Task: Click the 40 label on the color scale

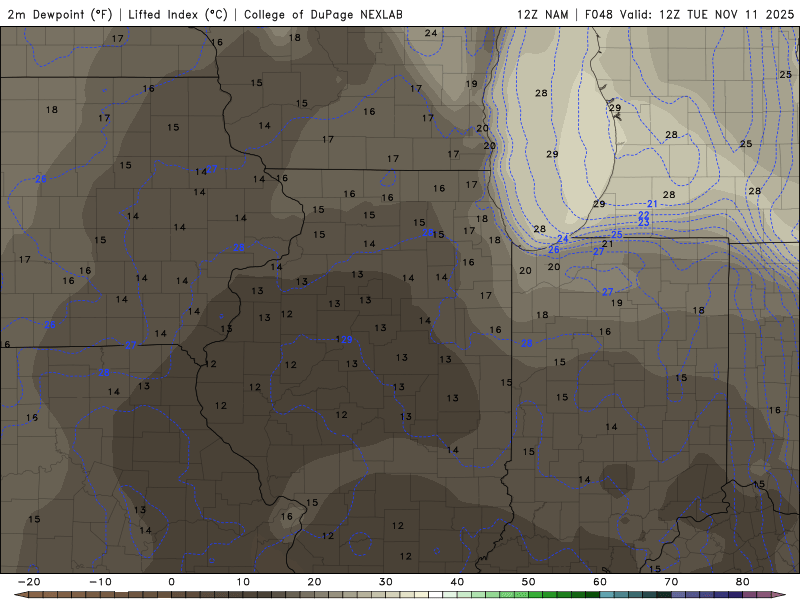Action: [x=457, y=582]
